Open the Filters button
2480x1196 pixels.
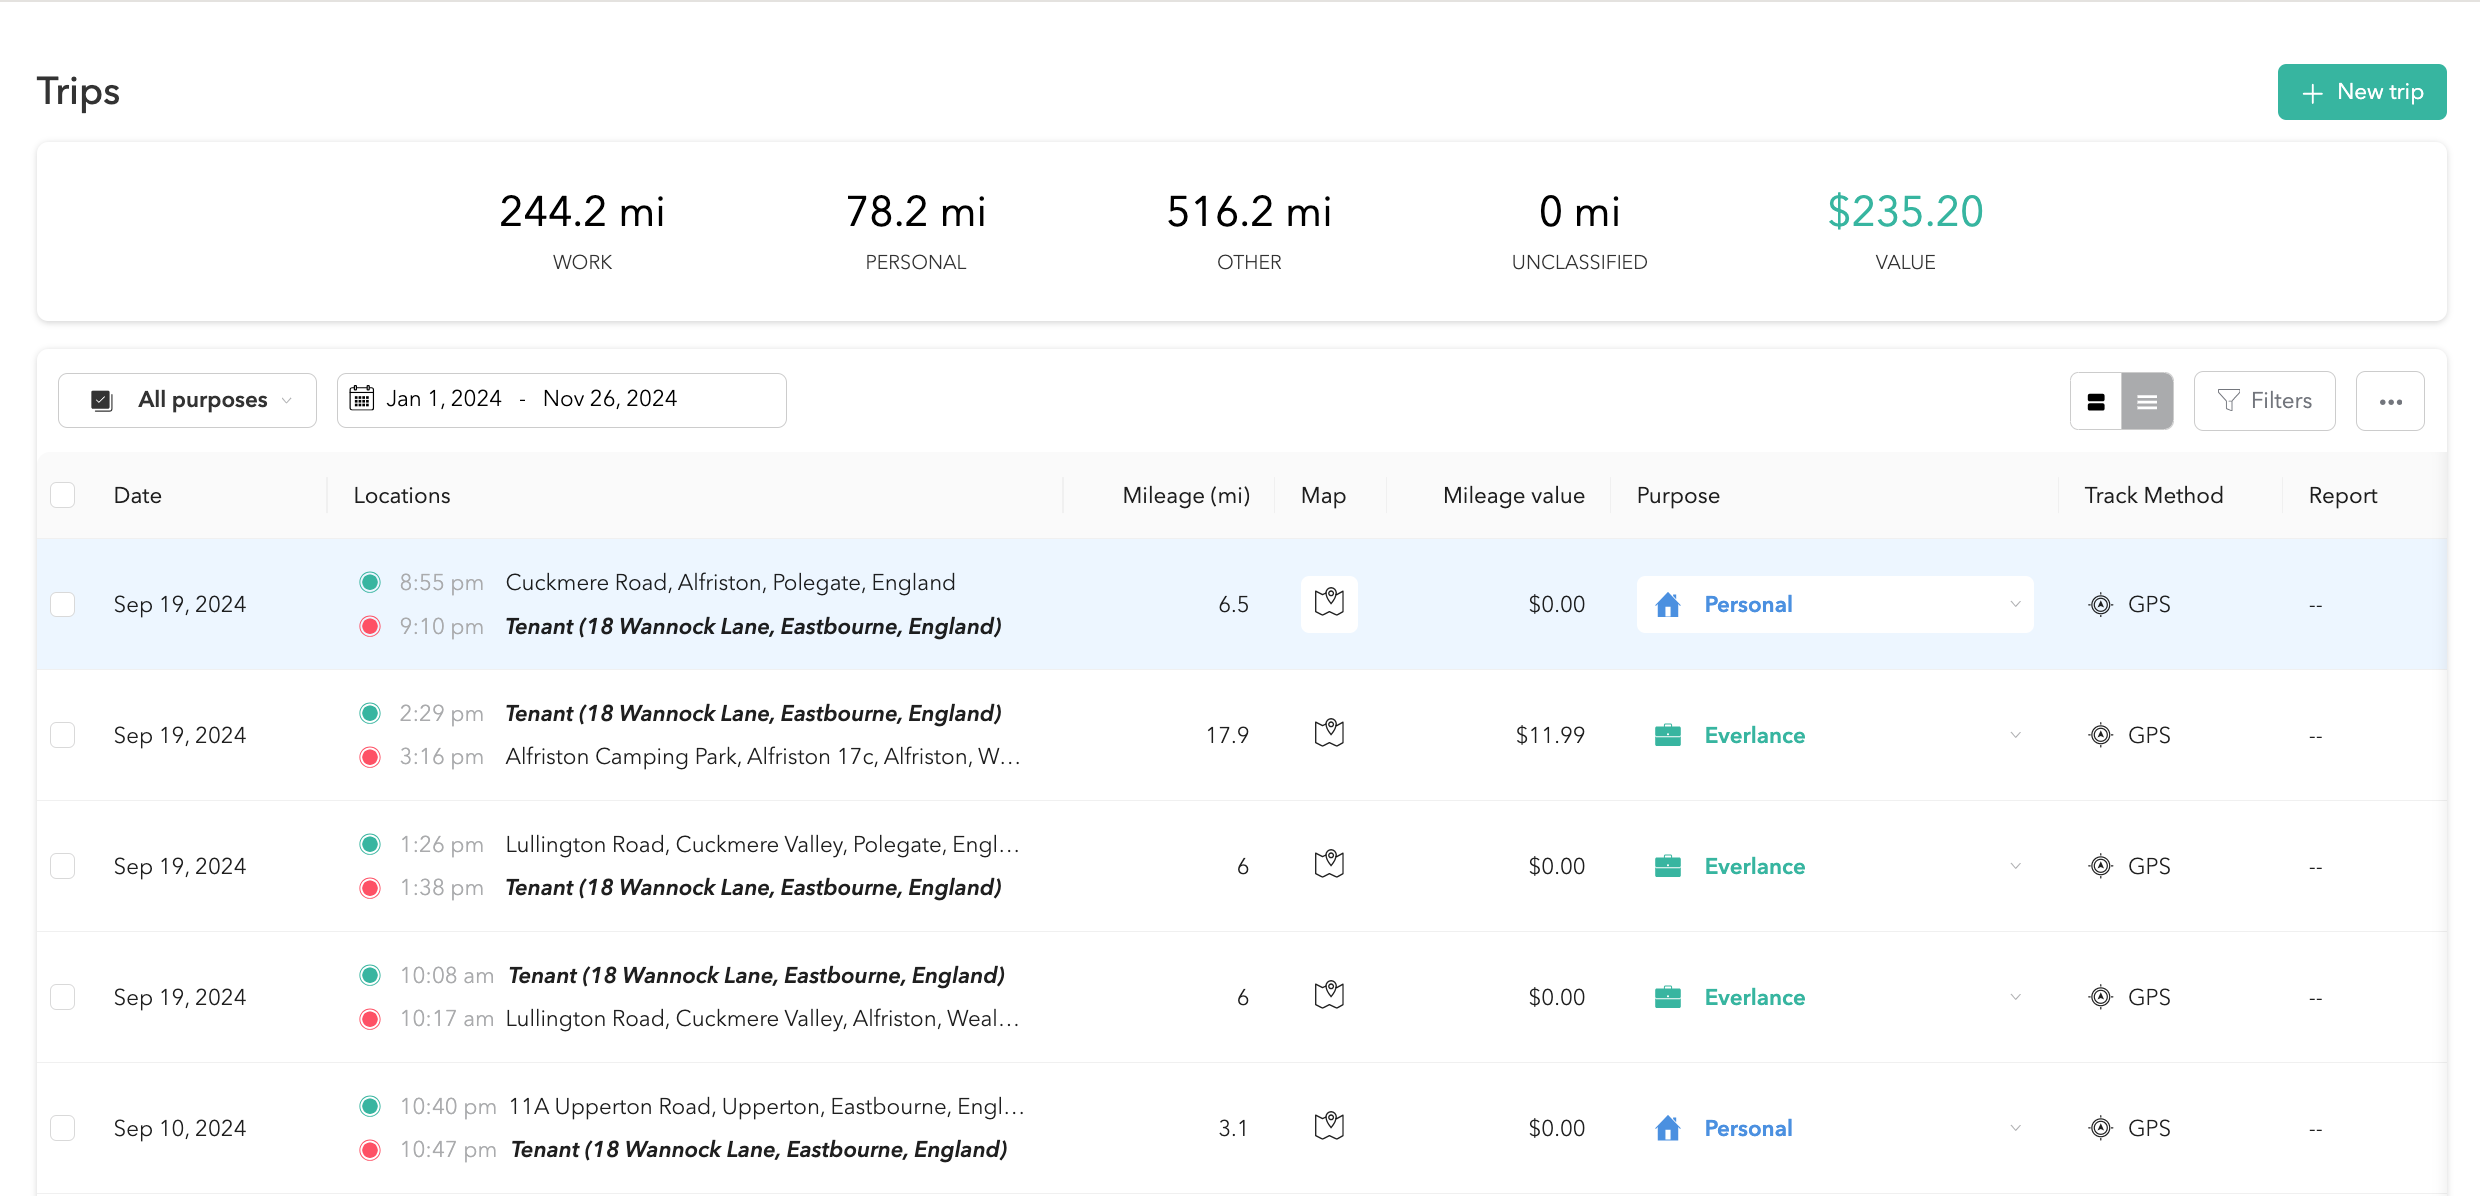pos(2265,401)
